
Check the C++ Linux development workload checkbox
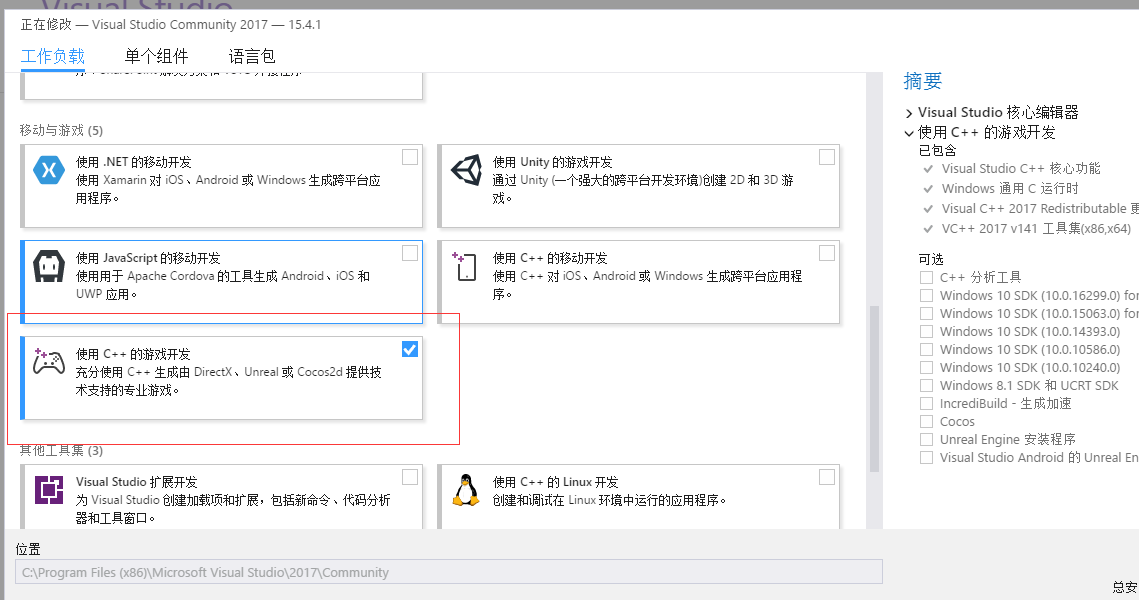tap(827, 477)
